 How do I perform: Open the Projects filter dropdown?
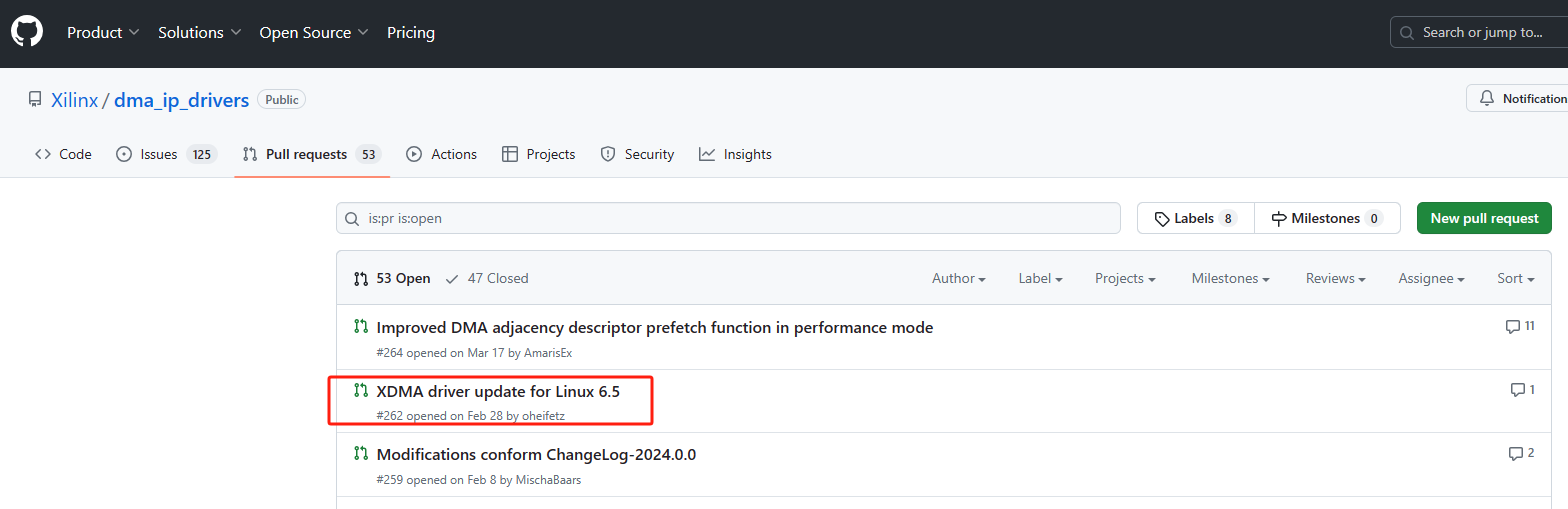coord(1125,278)
